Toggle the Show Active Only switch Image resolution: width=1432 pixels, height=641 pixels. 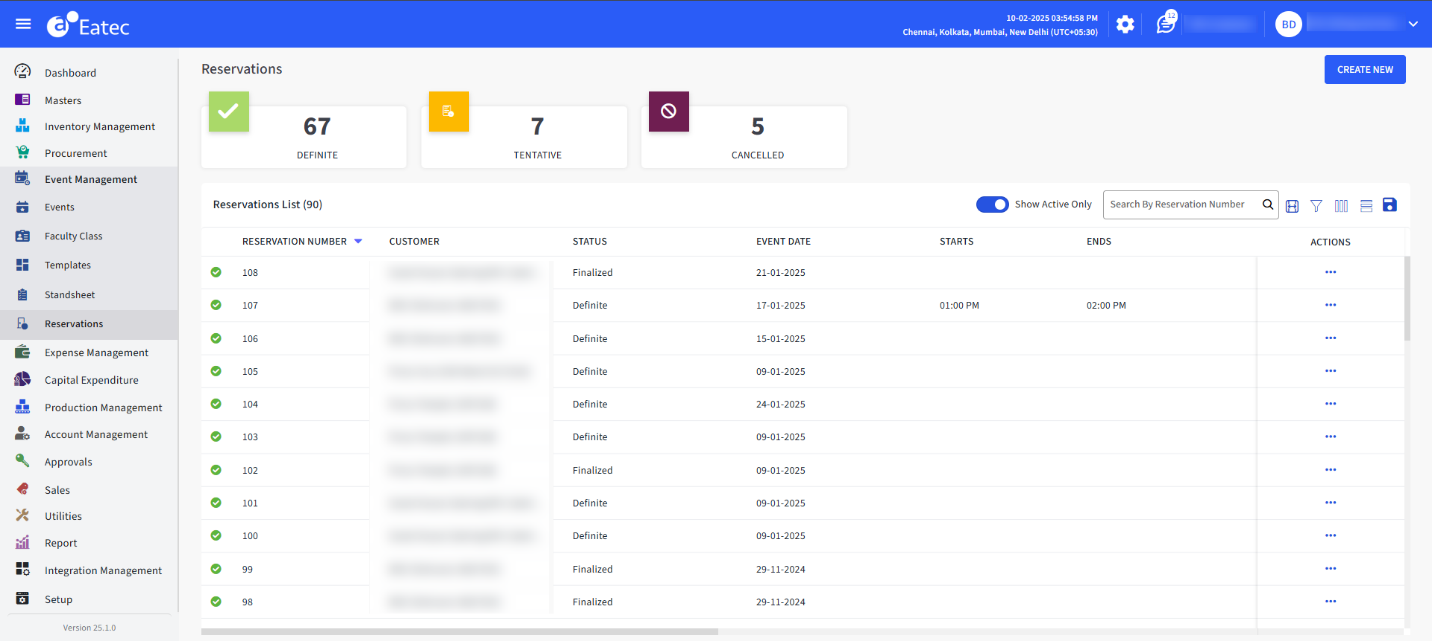pos(992,204)
